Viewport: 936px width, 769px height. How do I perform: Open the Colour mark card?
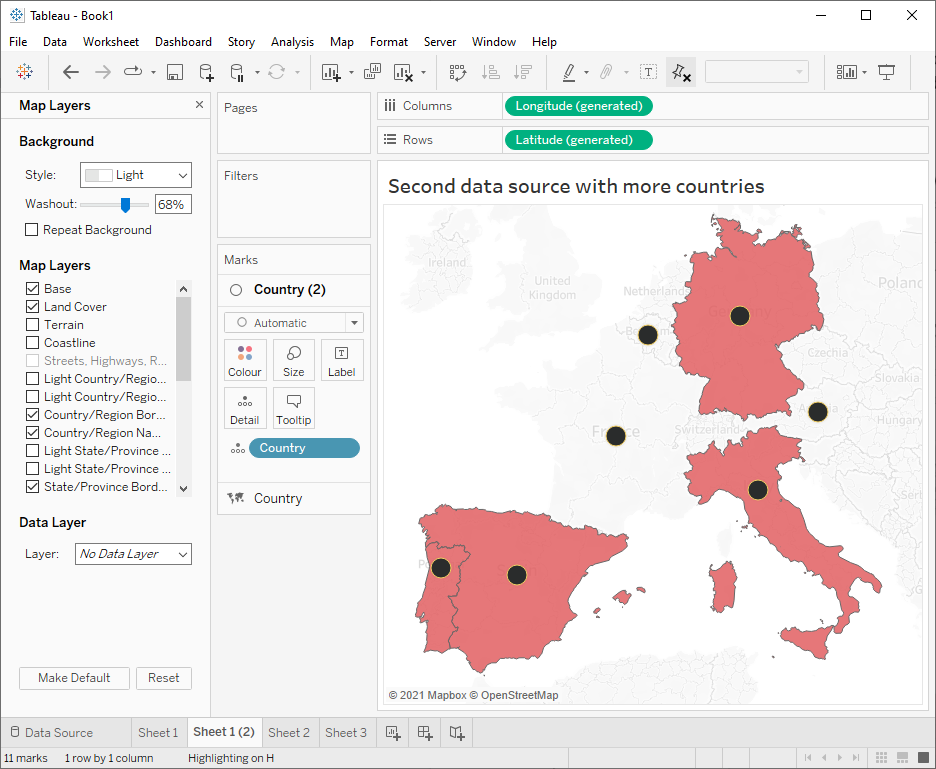point(245,360)
